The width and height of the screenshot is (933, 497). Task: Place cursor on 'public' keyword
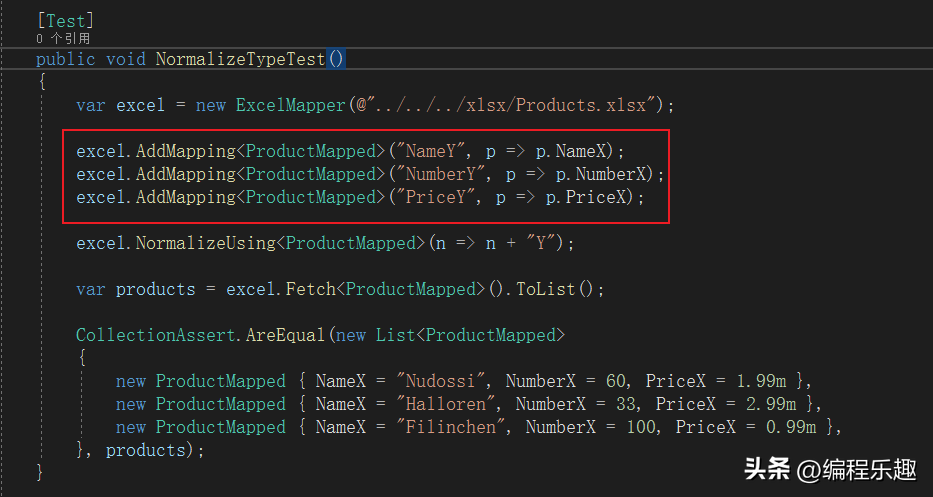65,60
